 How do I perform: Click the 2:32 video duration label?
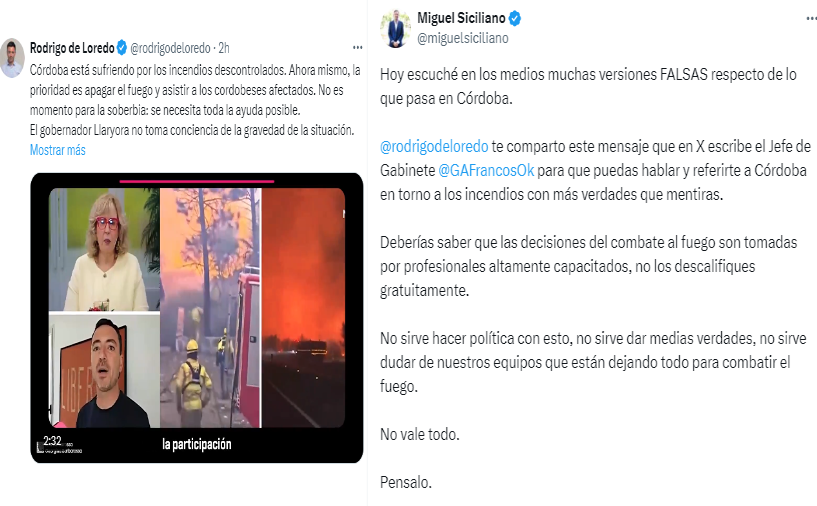pyautogui.click(x=52, y=441)
